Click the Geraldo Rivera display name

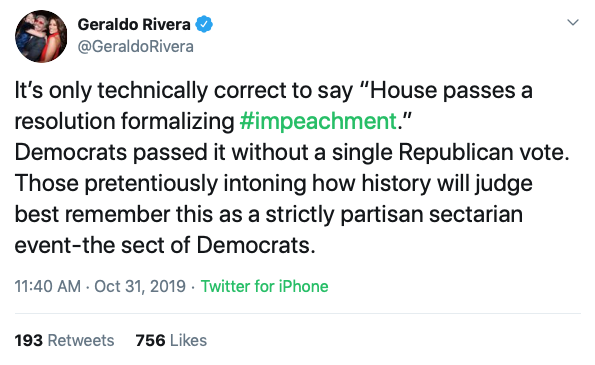pos(134,25)
